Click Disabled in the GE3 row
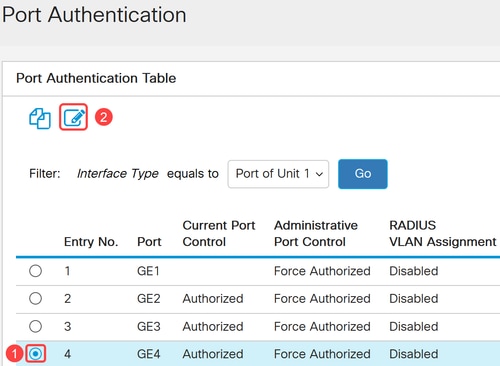 click(413, 326)
